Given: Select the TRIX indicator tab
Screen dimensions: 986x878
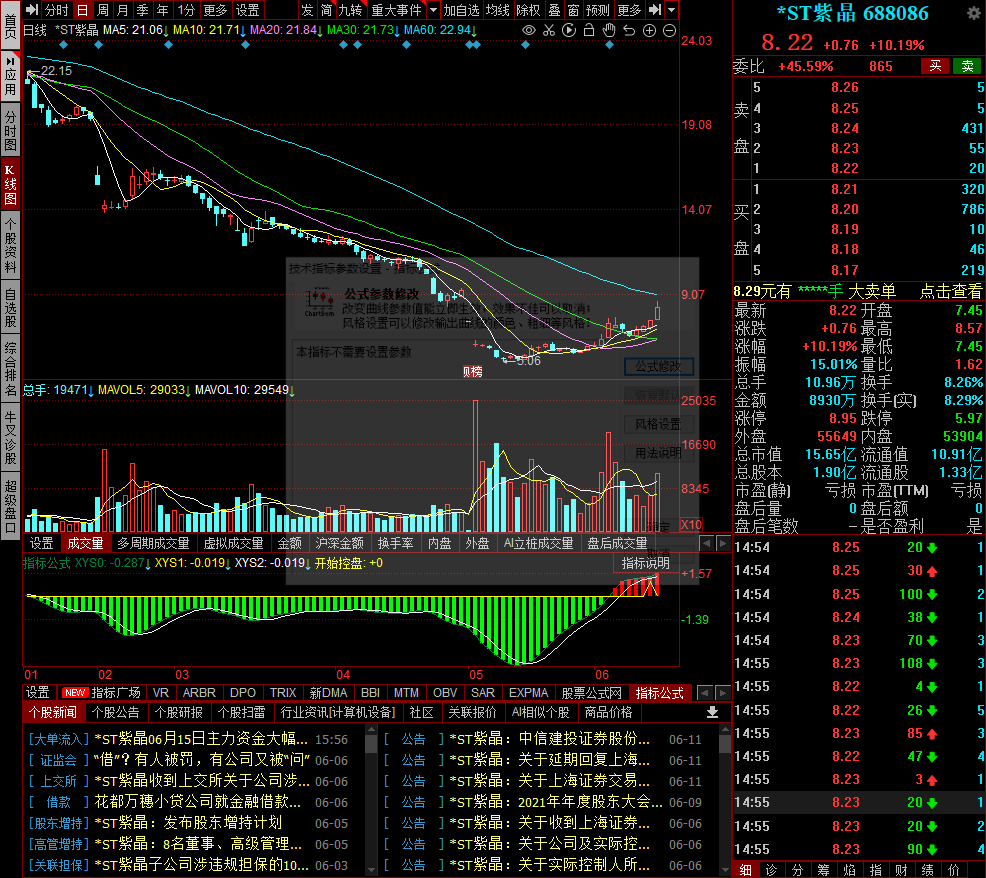Looking at the screenshot, I should [x=283, y=692].
